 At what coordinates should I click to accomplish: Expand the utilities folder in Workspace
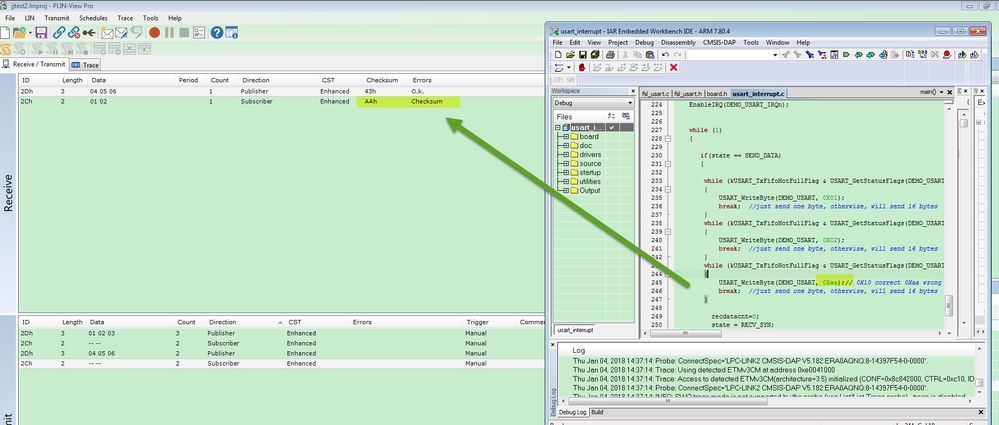[x=566, y=182]
